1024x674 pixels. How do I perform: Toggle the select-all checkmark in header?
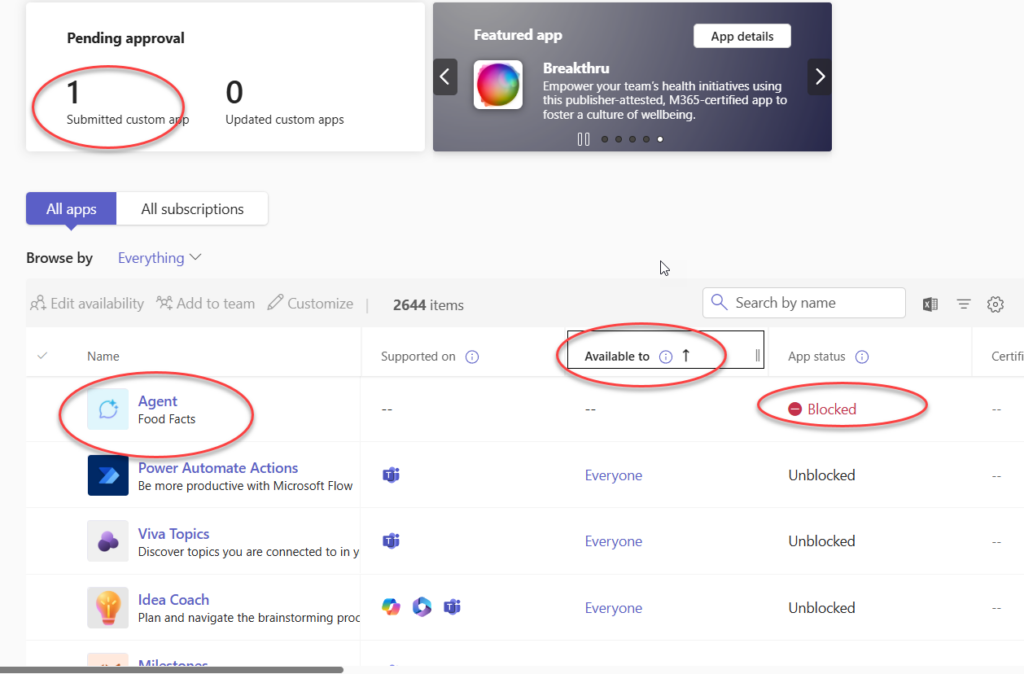click(x=42, y=356)
